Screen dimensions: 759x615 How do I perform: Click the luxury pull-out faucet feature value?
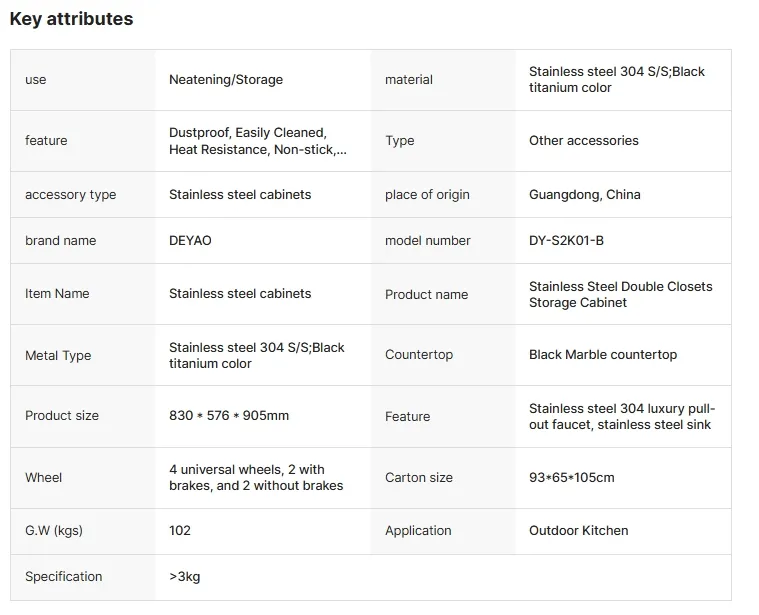(x=622, y=417)
